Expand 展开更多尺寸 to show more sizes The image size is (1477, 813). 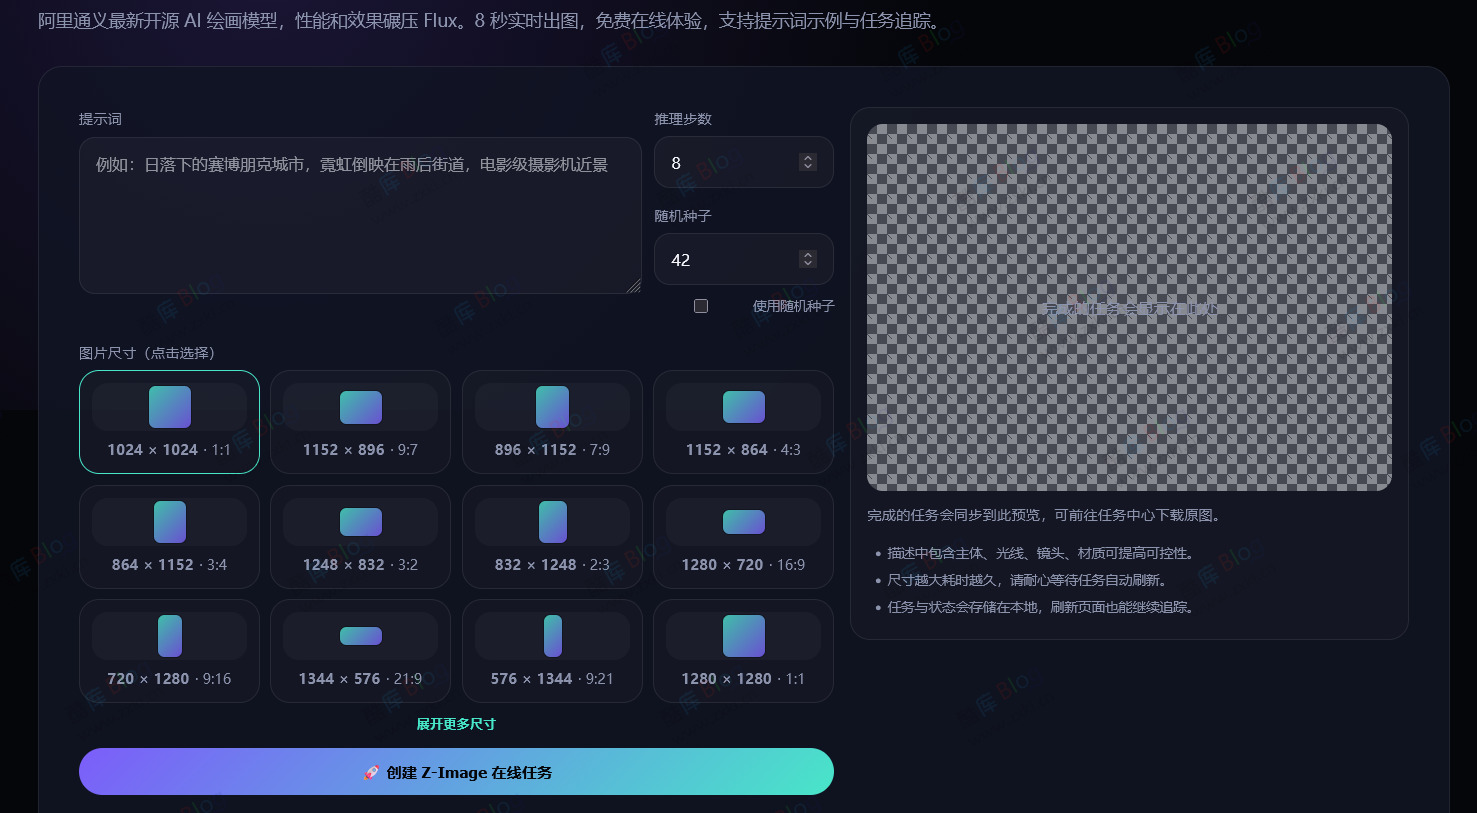(456, 723)
